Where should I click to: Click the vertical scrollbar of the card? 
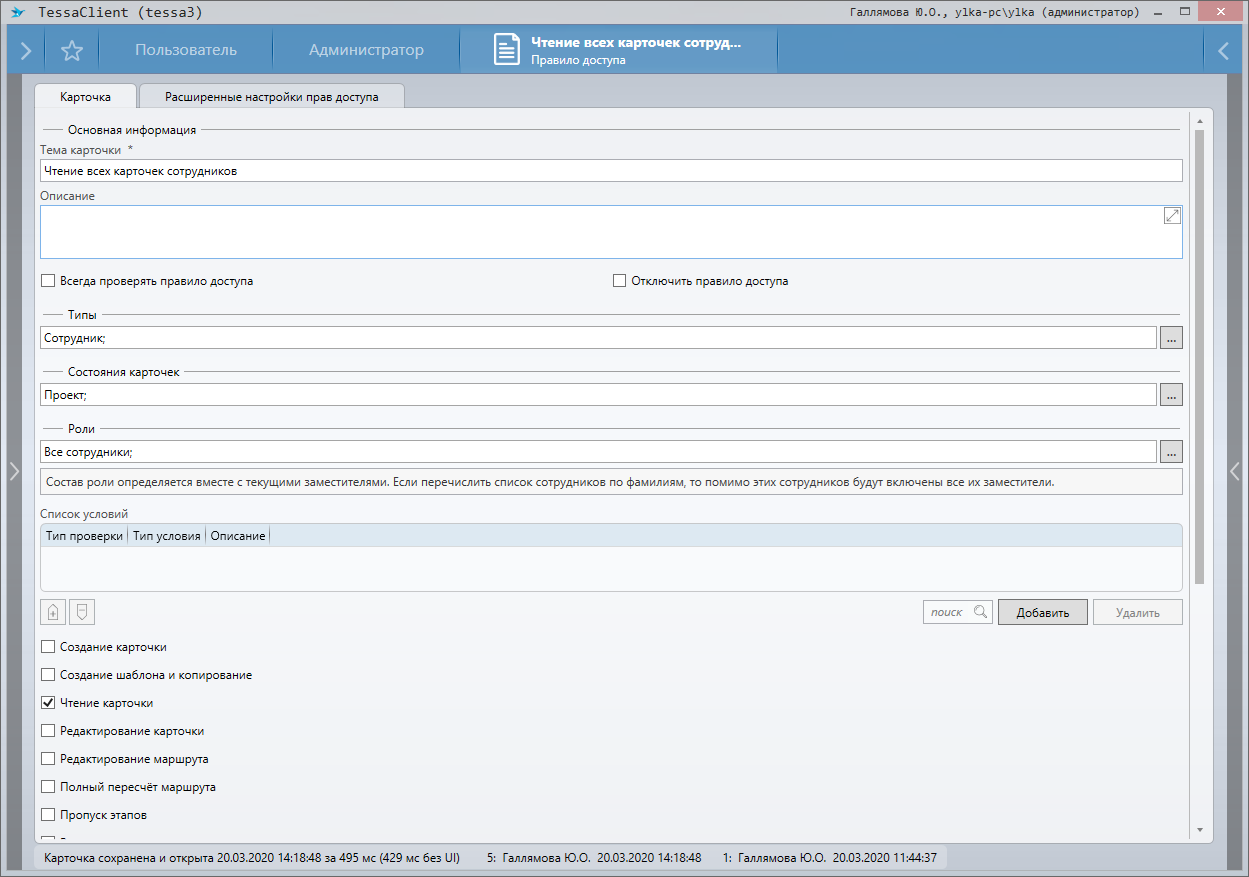[1199, 350]
